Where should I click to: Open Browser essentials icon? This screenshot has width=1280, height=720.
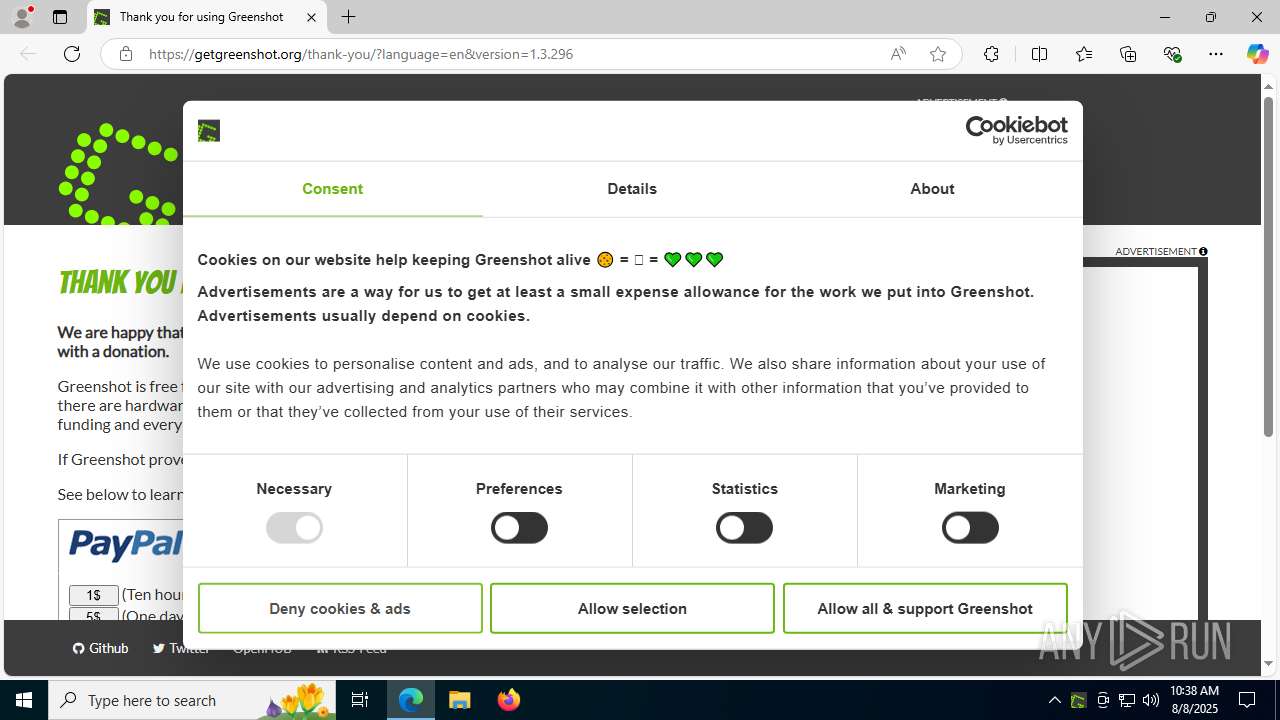tap(1173, 54)
